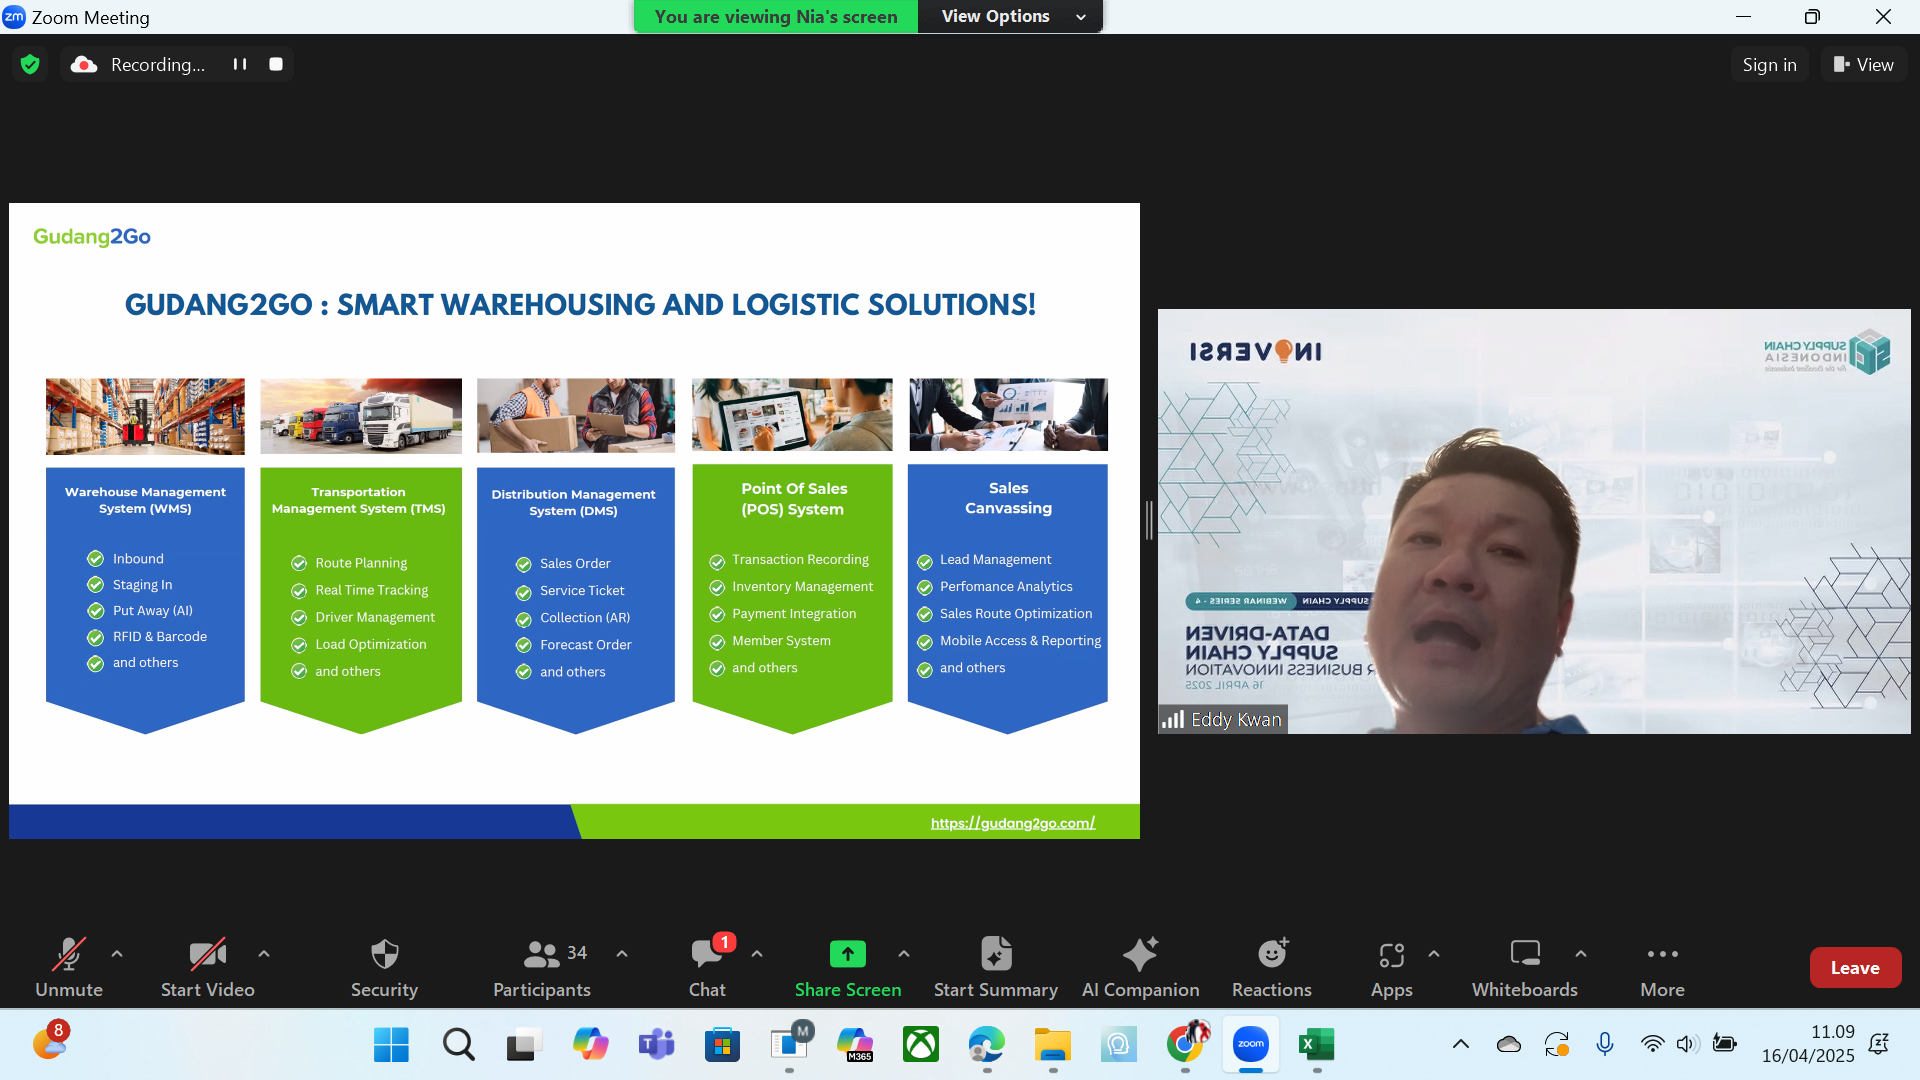Start Video camera toggle

coord(208,967)
